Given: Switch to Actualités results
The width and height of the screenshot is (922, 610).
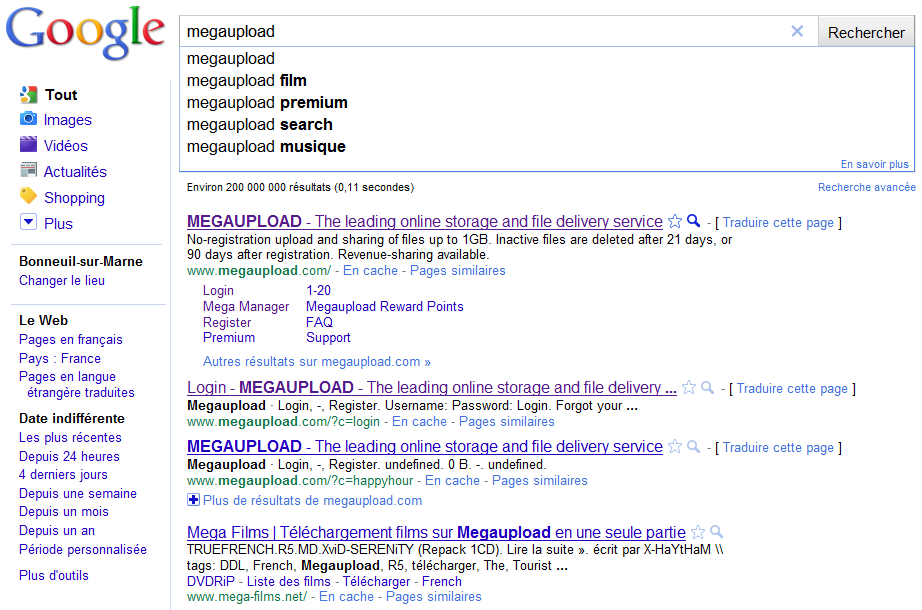Looking at the screenshot, I should (x=75, y=172).
